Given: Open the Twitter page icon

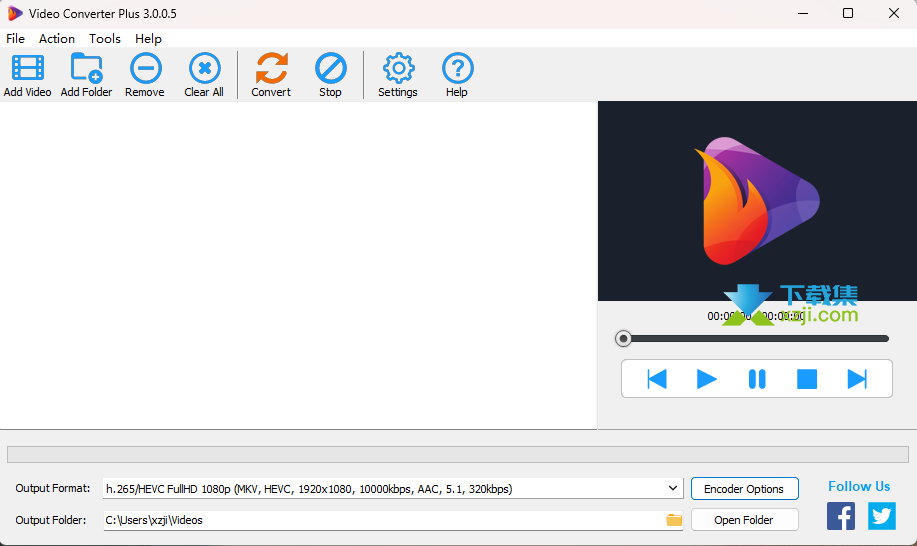Looking at the screenshot, I should click(x=881, y=516).
